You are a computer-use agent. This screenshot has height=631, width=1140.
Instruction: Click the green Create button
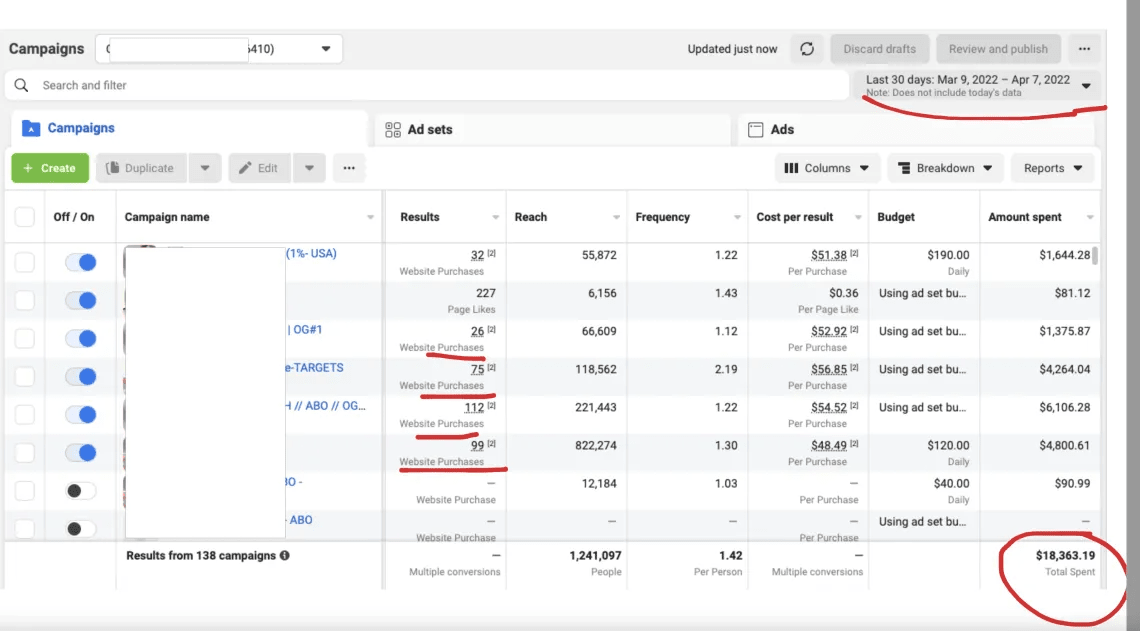coord(50,168)
